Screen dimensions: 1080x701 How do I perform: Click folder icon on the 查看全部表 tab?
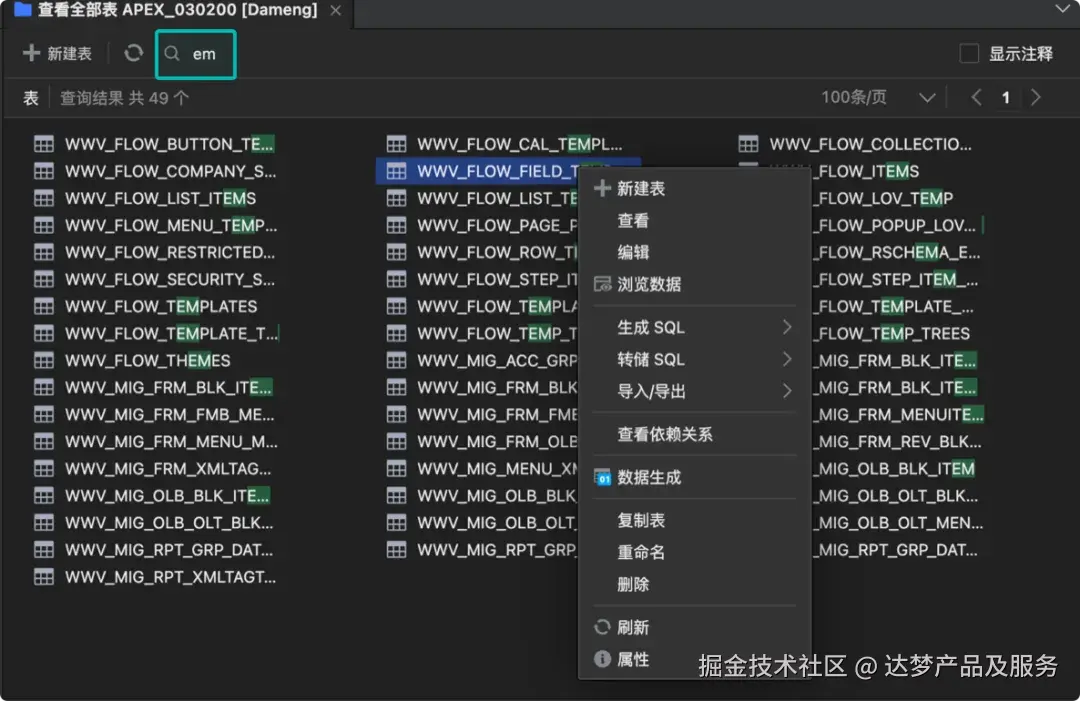coord(23,10)
